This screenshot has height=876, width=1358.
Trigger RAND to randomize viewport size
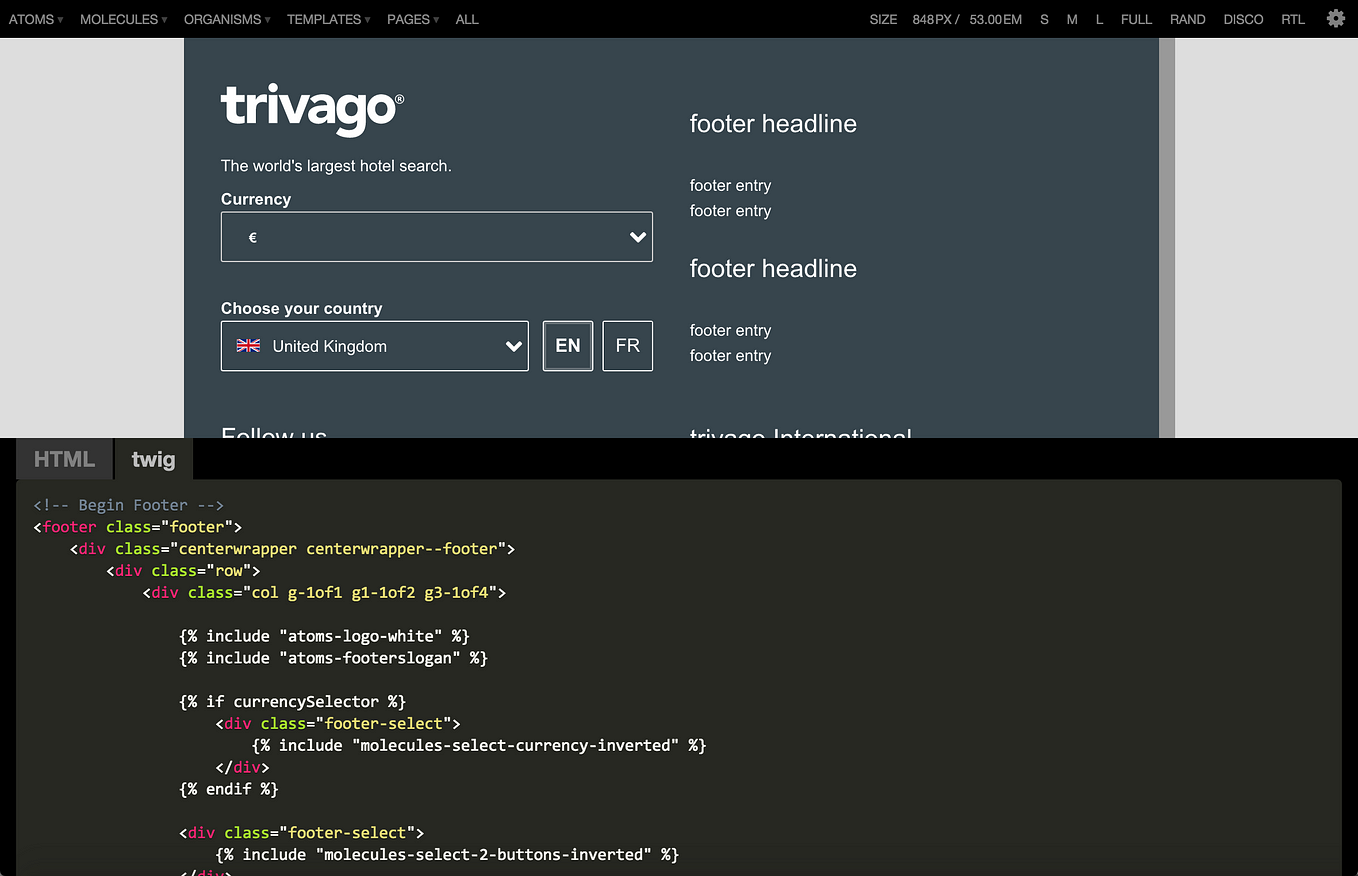coord(1188,18)
